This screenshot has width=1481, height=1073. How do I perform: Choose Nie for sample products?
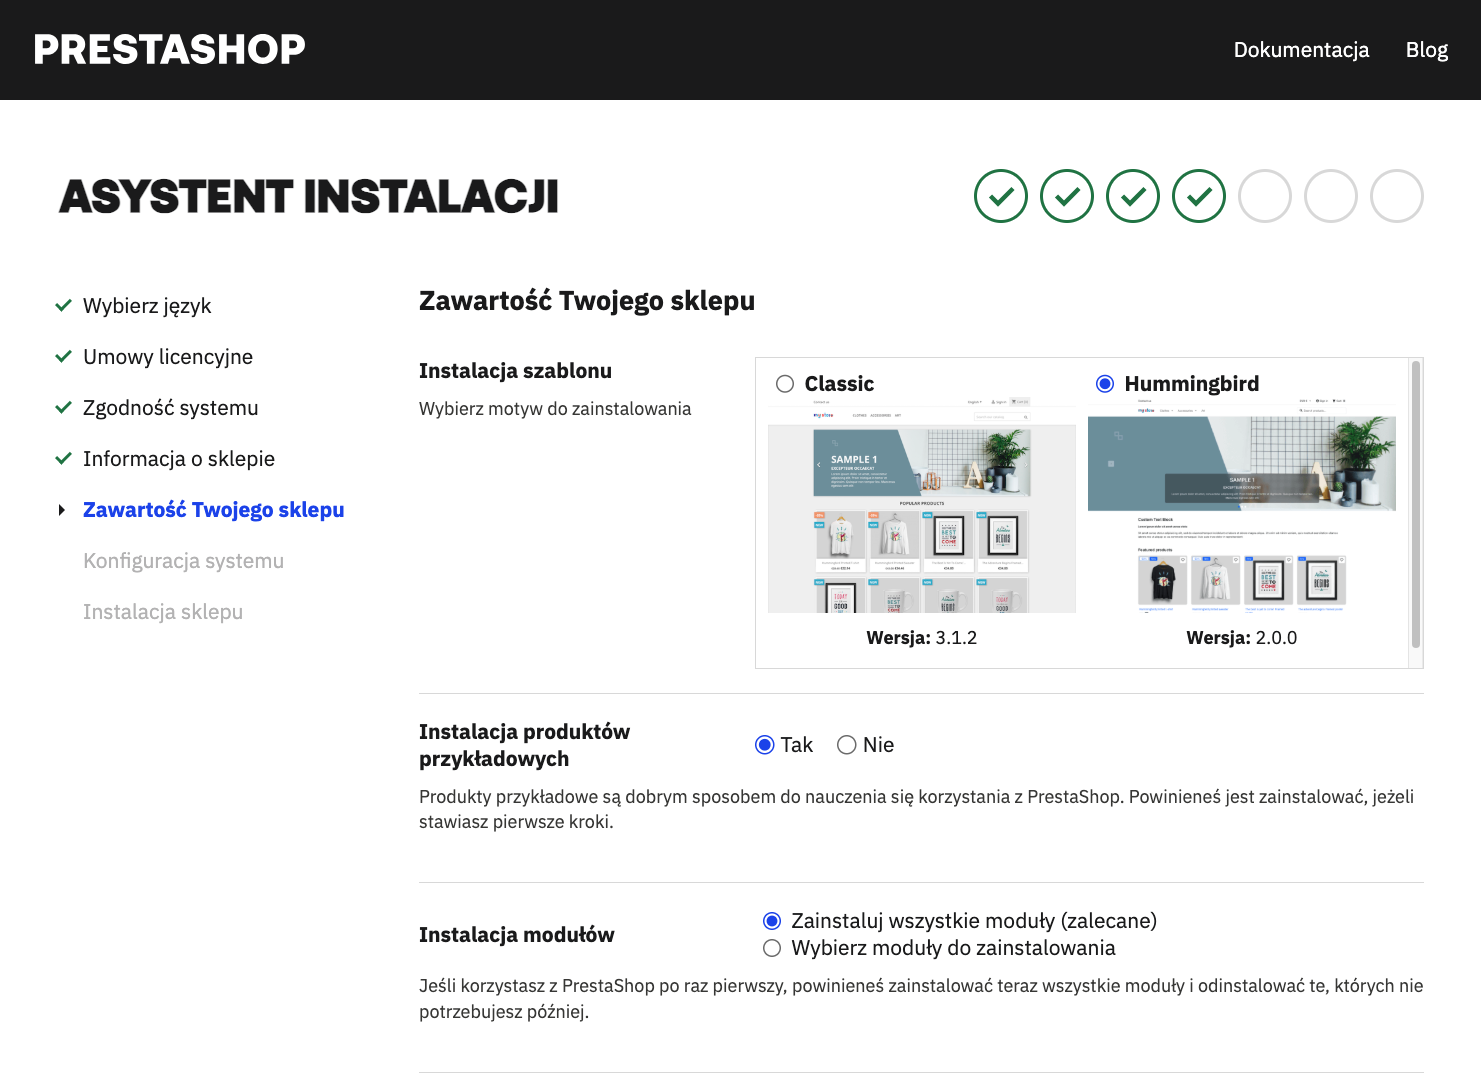coord(847,745)
